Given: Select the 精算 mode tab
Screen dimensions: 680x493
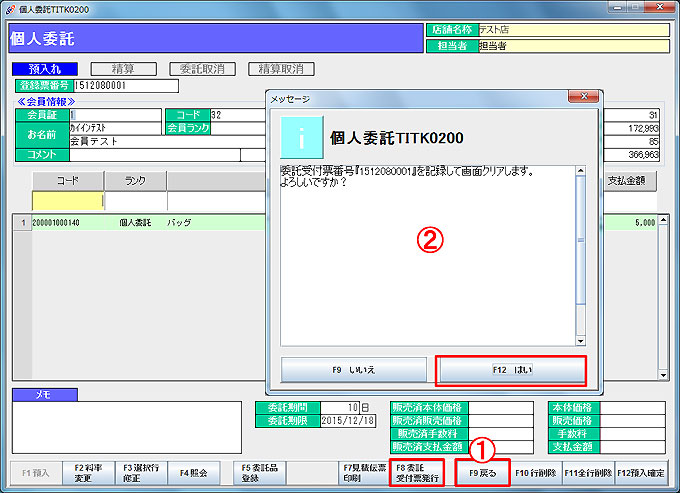Looking at the screenshot, I should (x=124, y=69).
